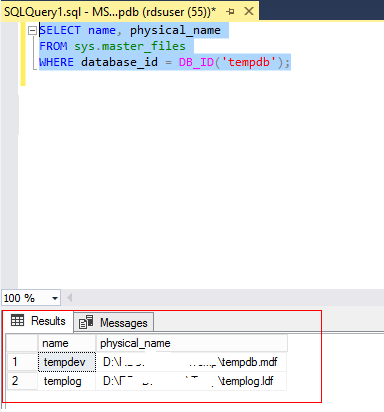The height and width of the screenshot is (412, 384).
Task: Select the physical_name column header
Action: pos(191,343)
